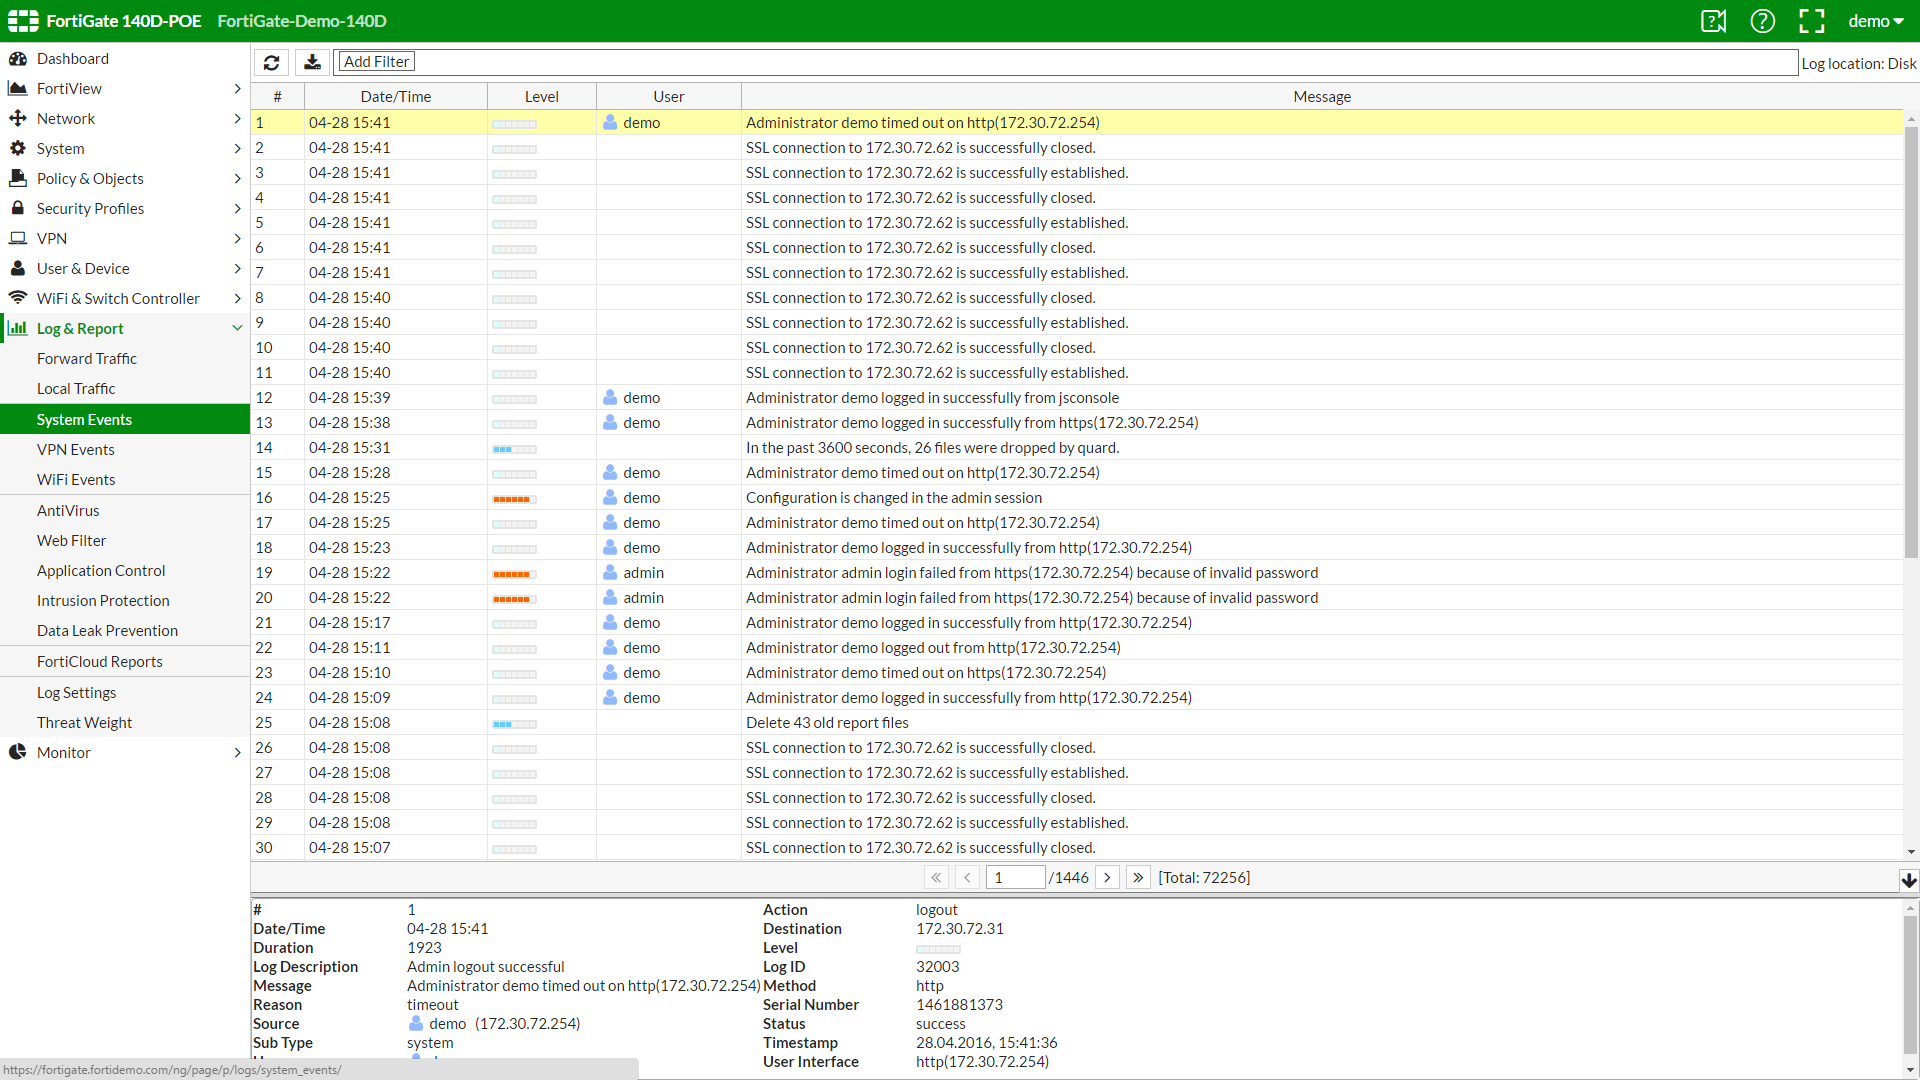
Task: Click the refresh log icon
Action: point(271,62)
